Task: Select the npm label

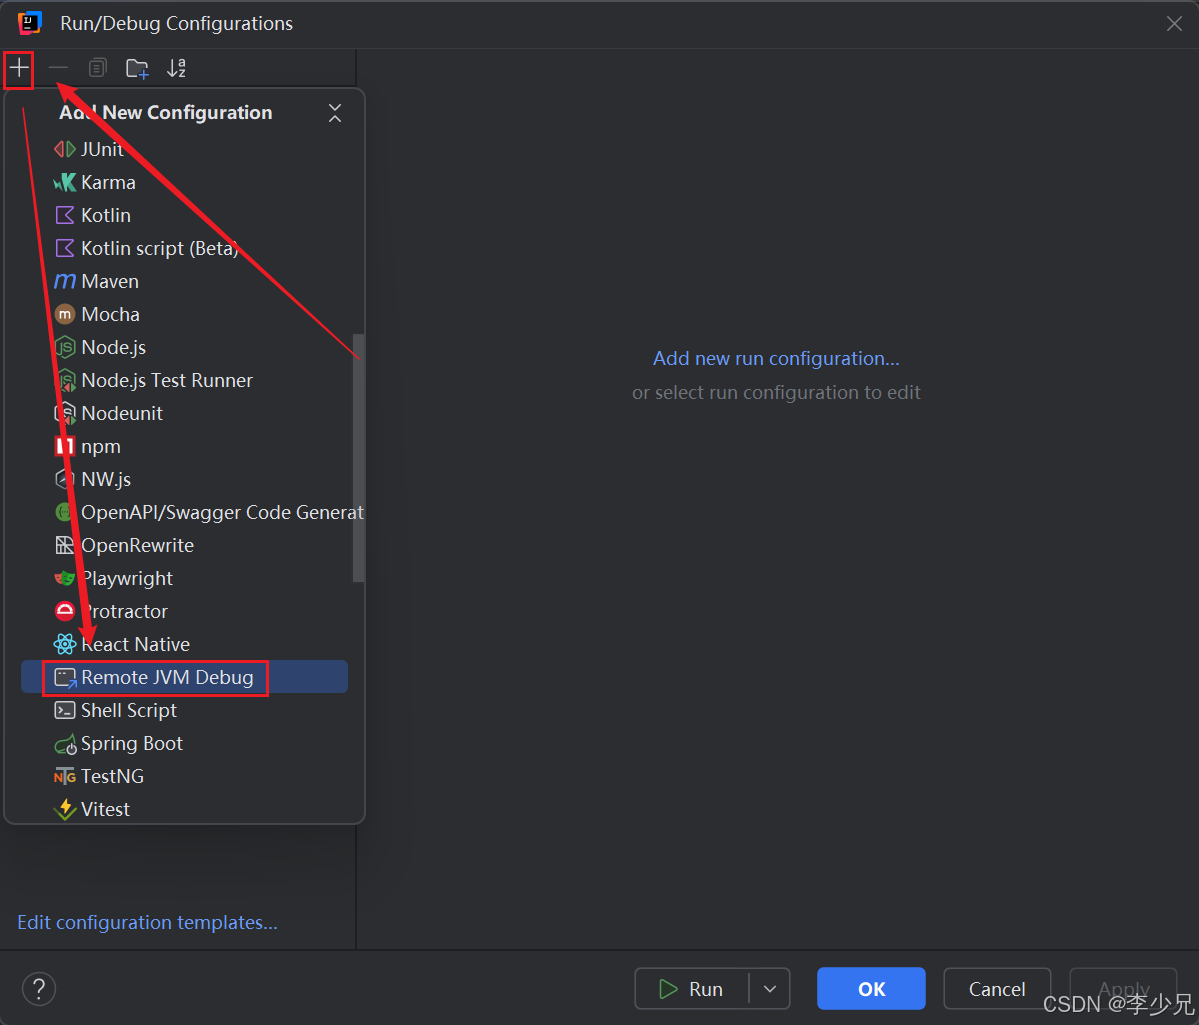Action: (101, 447)
